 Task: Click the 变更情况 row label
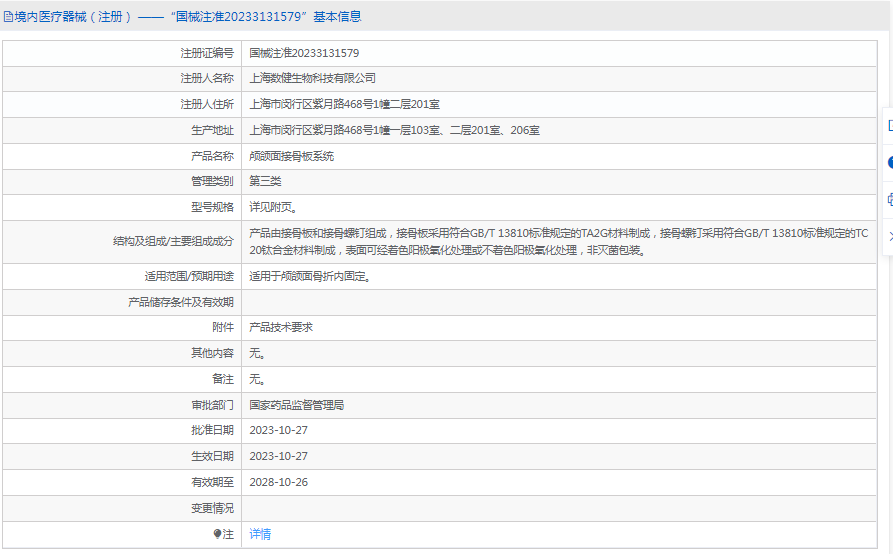tap(212, 508)
